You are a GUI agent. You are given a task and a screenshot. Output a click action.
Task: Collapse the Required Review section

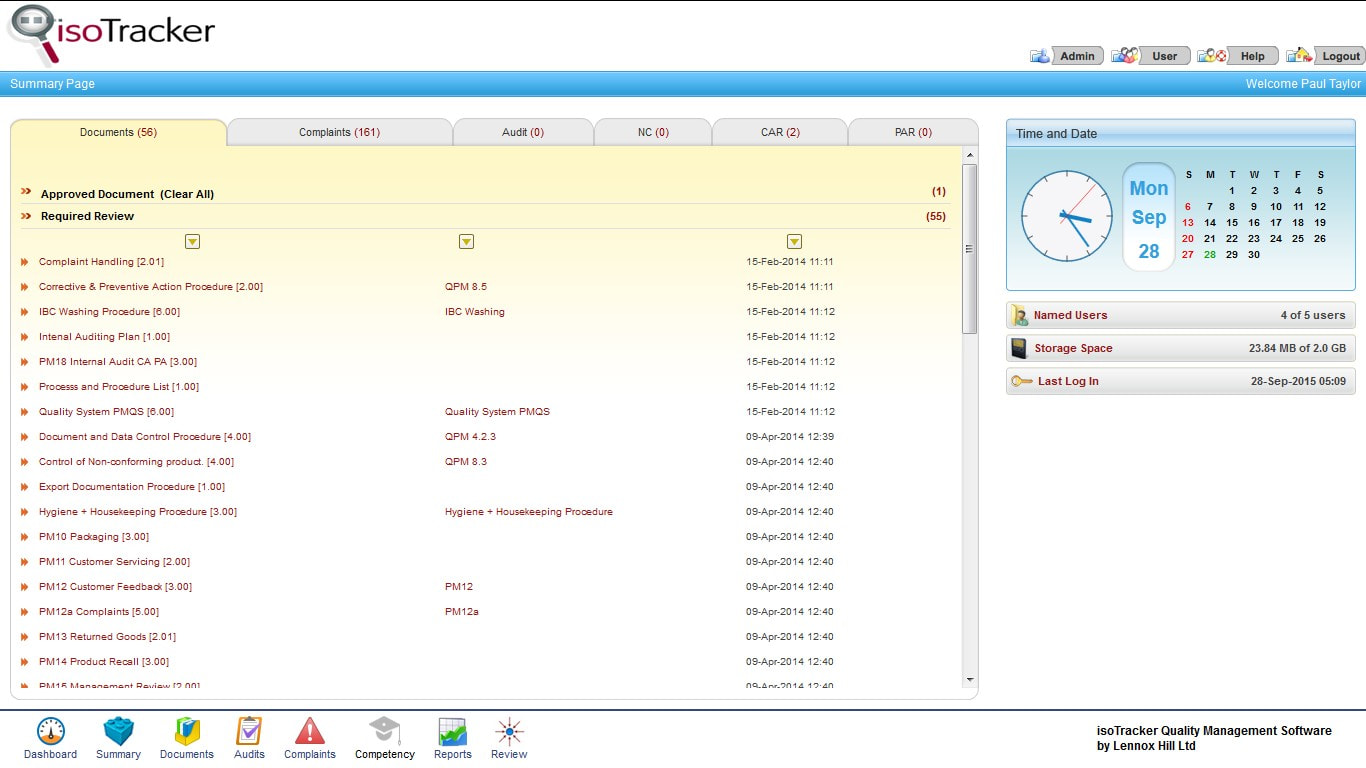(26, 215)
